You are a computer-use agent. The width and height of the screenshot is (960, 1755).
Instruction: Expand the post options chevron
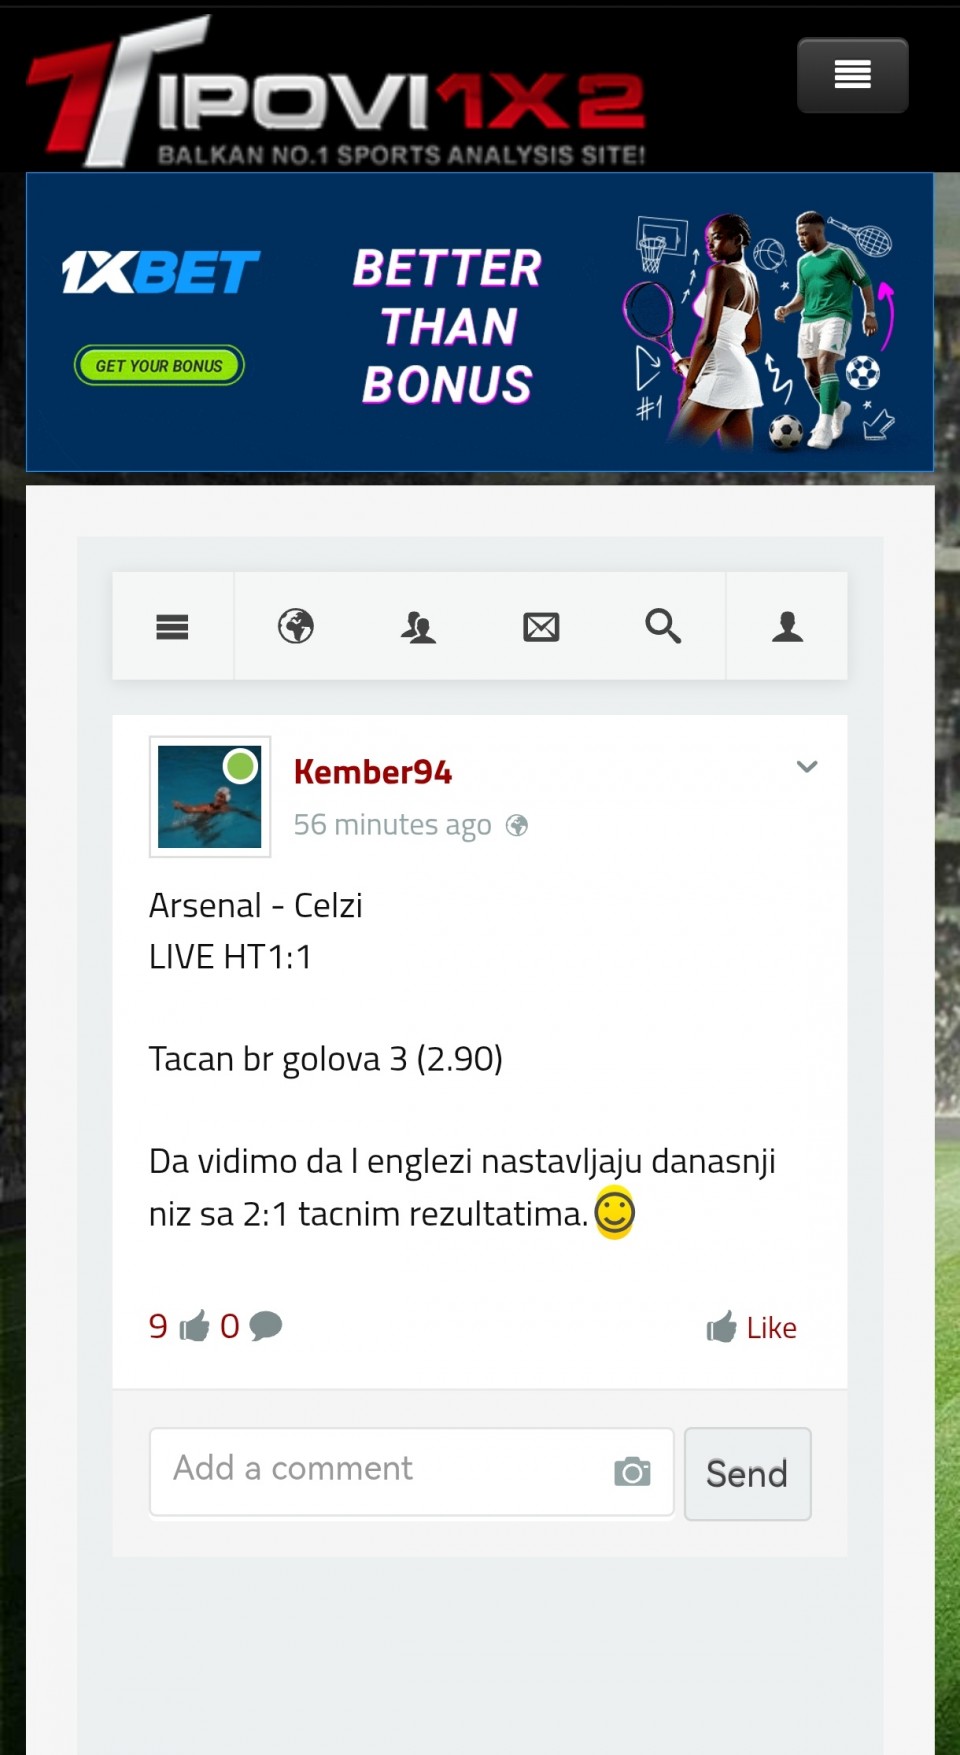point(807,767)
